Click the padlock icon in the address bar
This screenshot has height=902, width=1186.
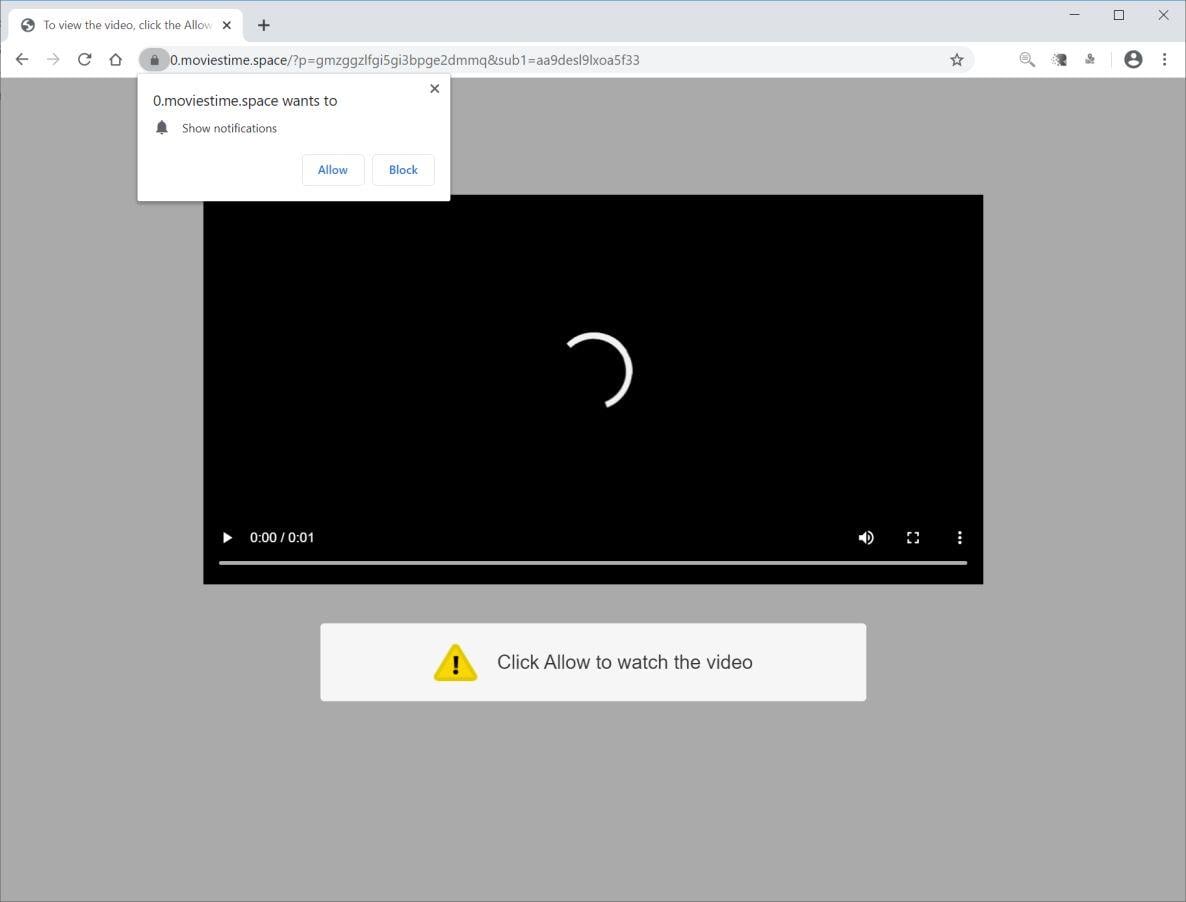154,59
